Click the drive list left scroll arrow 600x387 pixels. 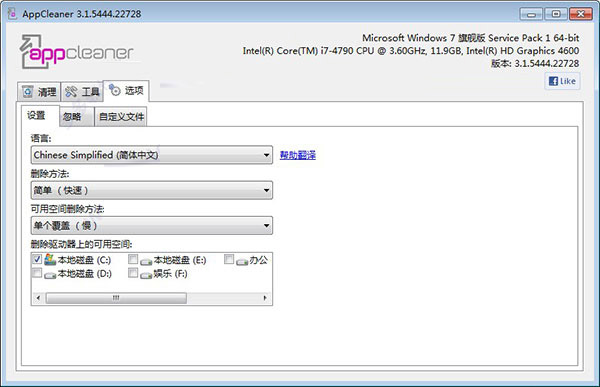(38, 298)
